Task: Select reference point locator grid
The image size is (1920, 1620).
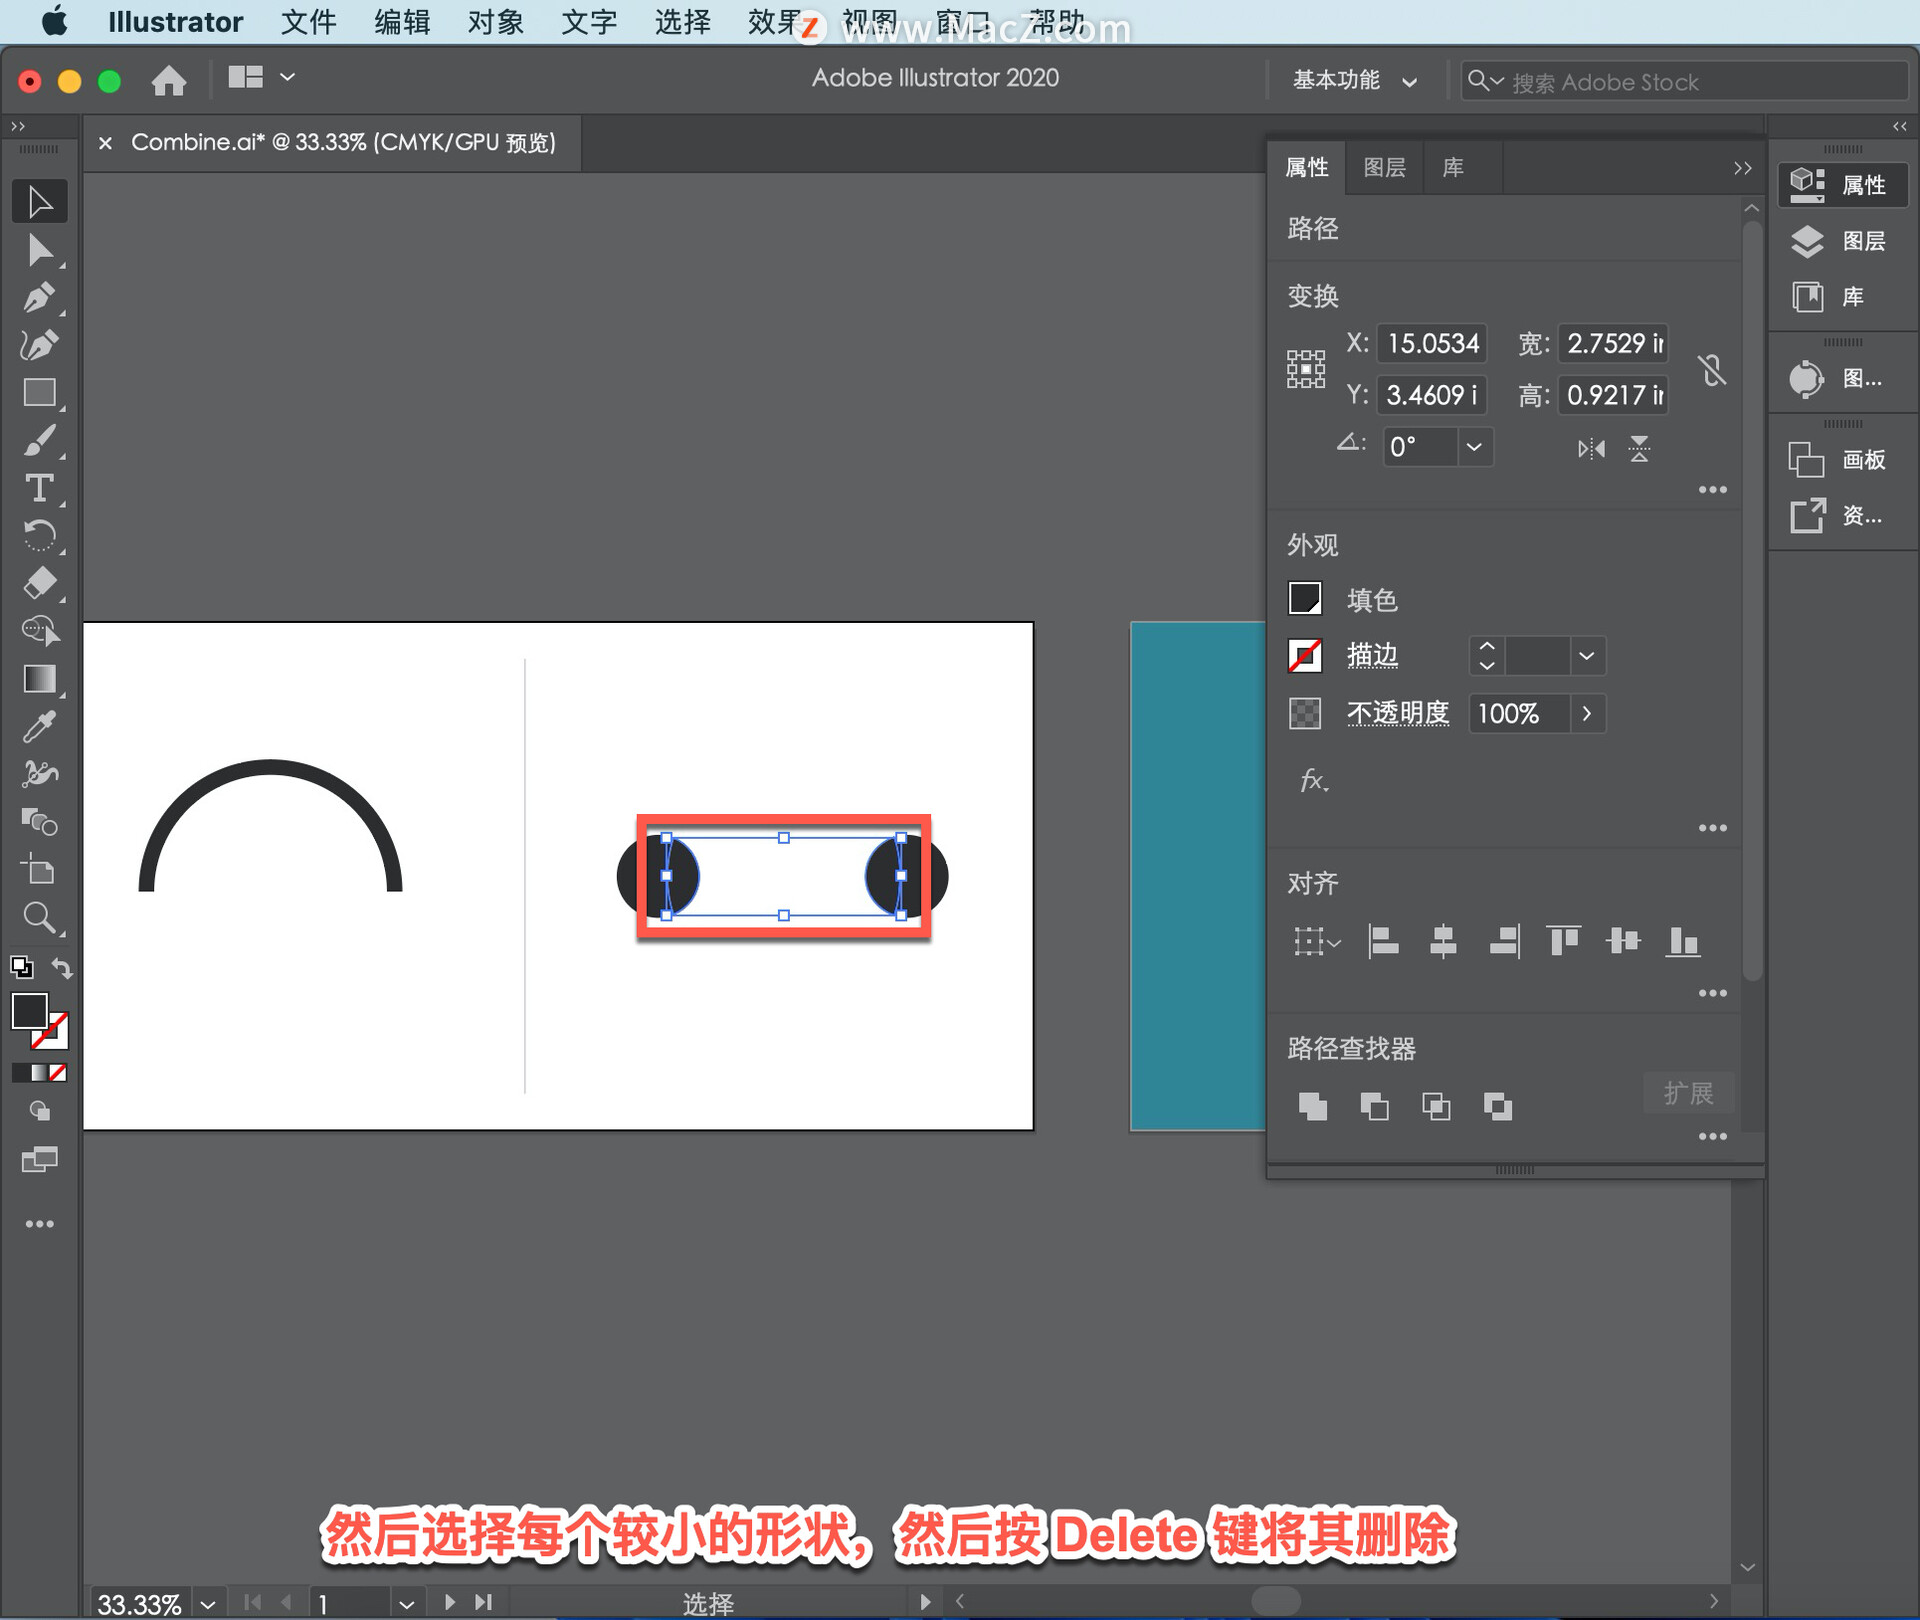Action: [x=1306, y=369]
